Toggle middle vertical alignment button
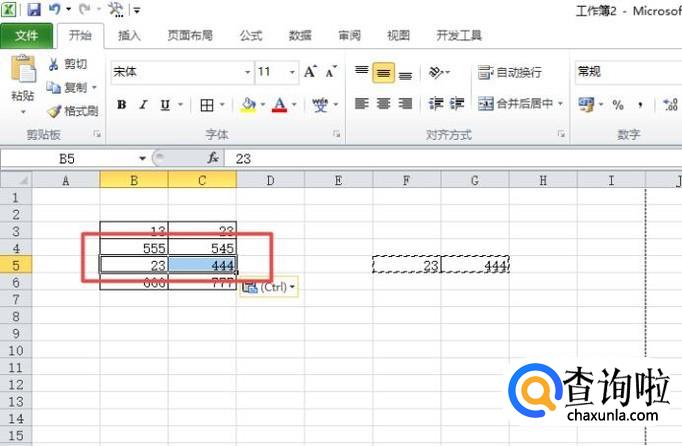The image size is (682, 446). 383,73
